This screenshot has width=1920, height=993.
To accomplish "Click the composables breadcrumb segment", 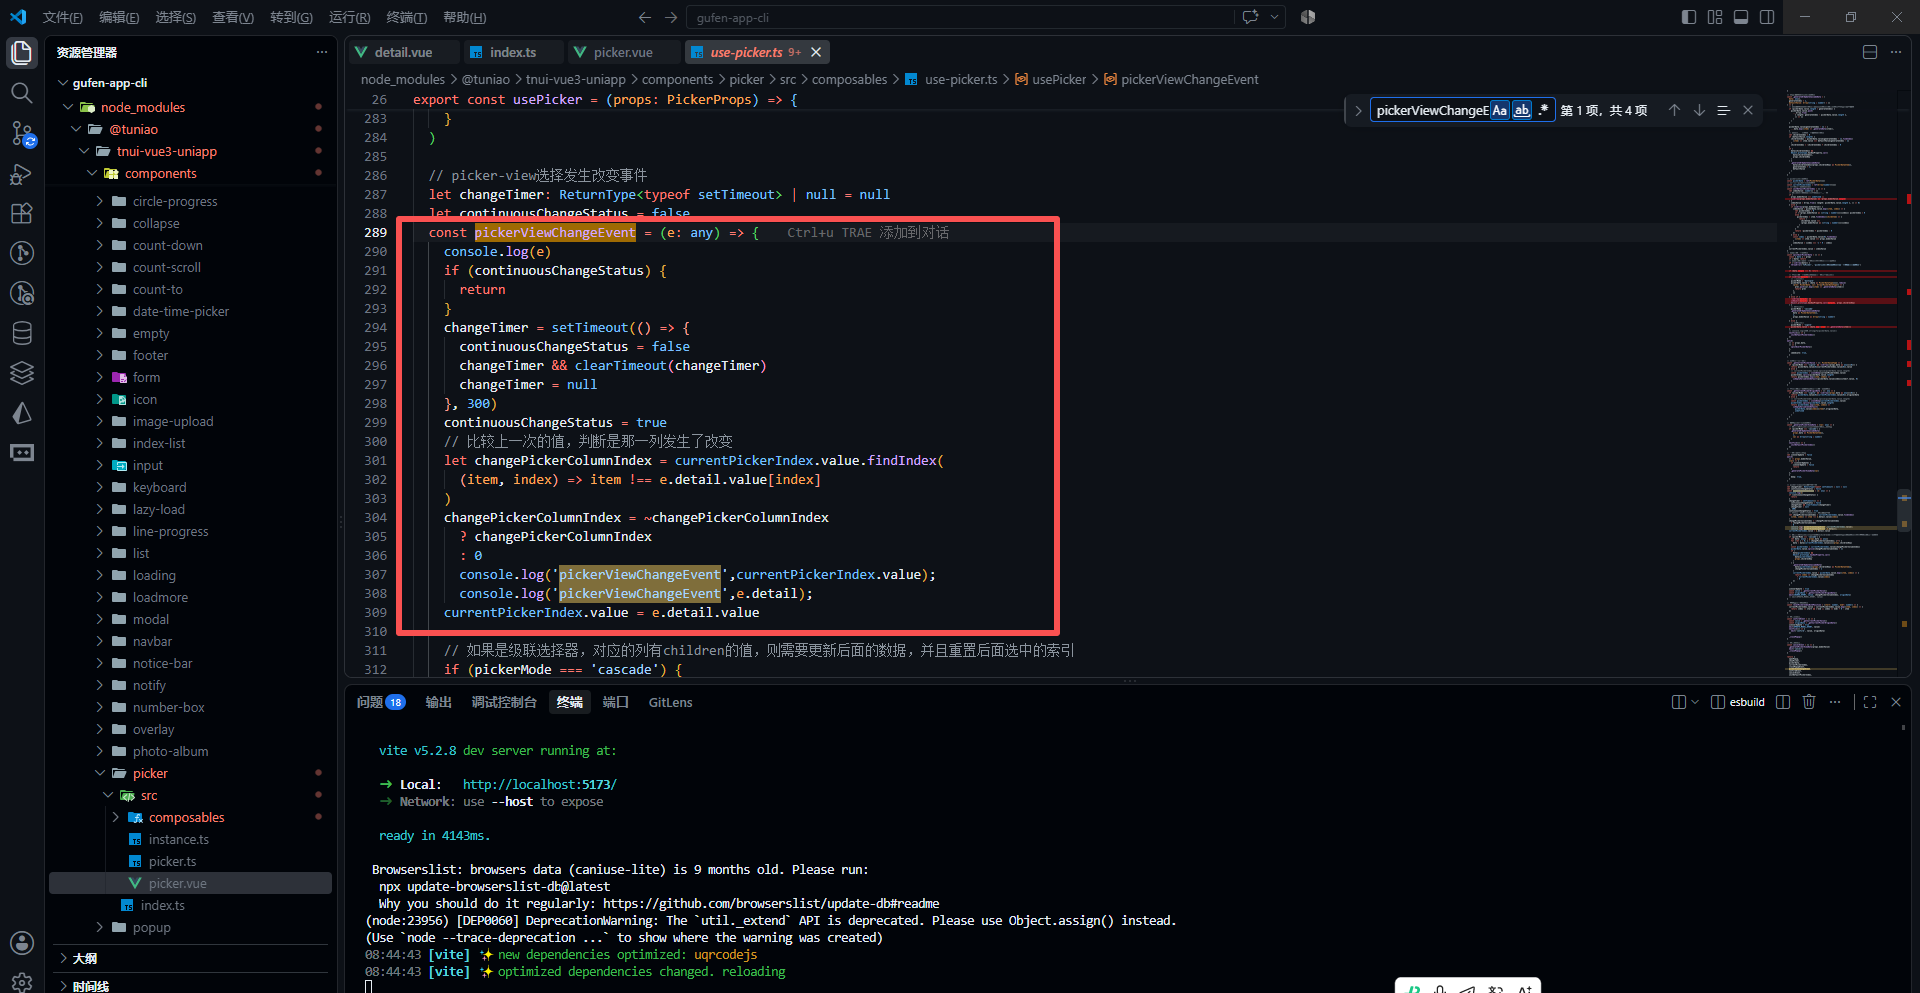I will [849, 79].
